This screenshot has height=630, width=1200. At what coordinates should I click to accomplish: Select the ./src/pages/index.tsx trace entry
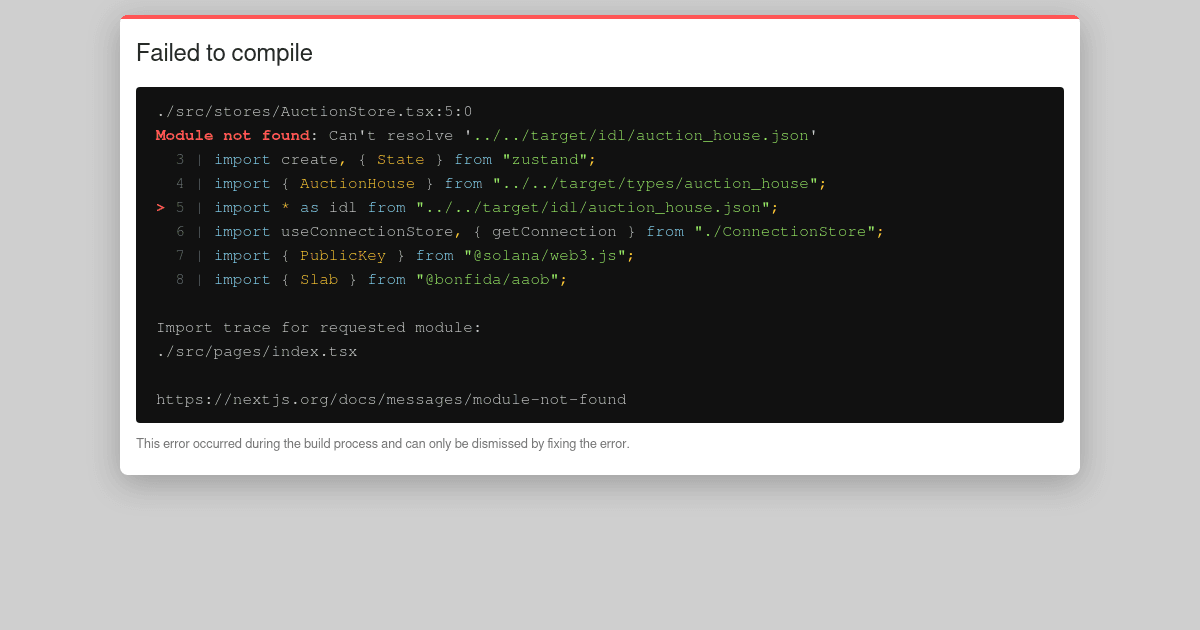[256, 351]
